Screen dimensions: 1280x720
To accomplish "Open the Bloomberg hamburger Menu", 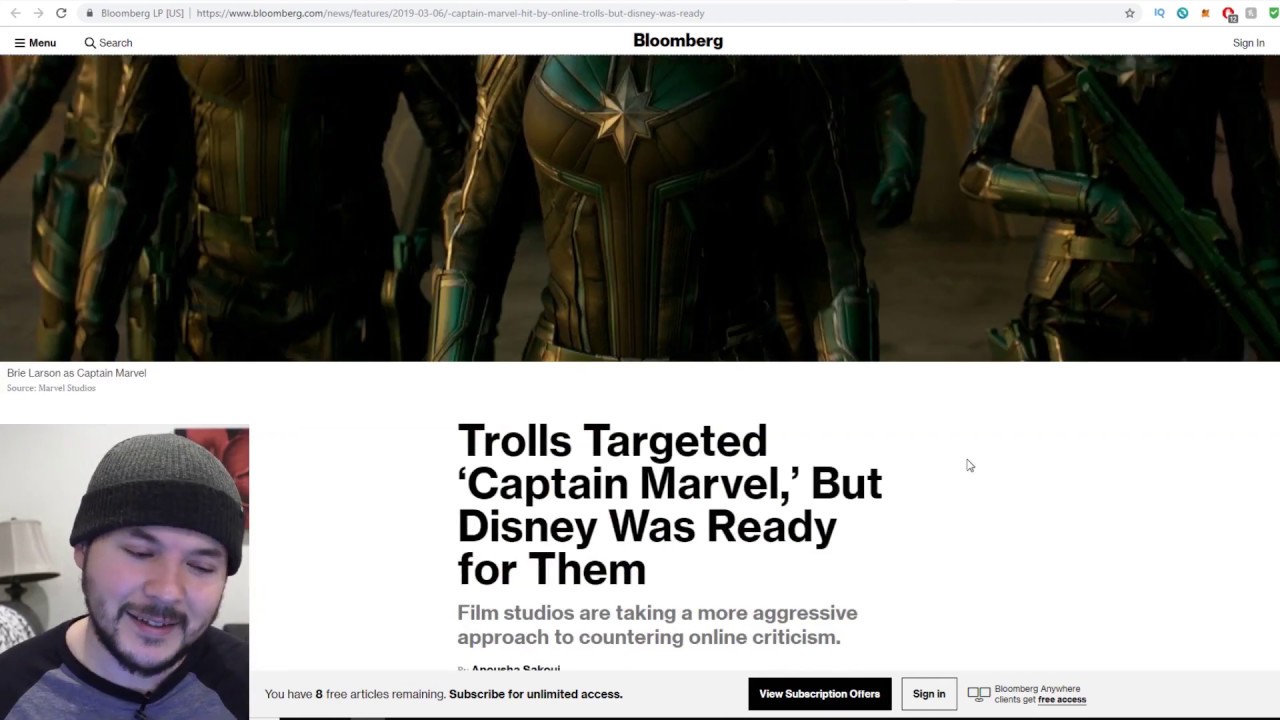I will click(35, 43).
